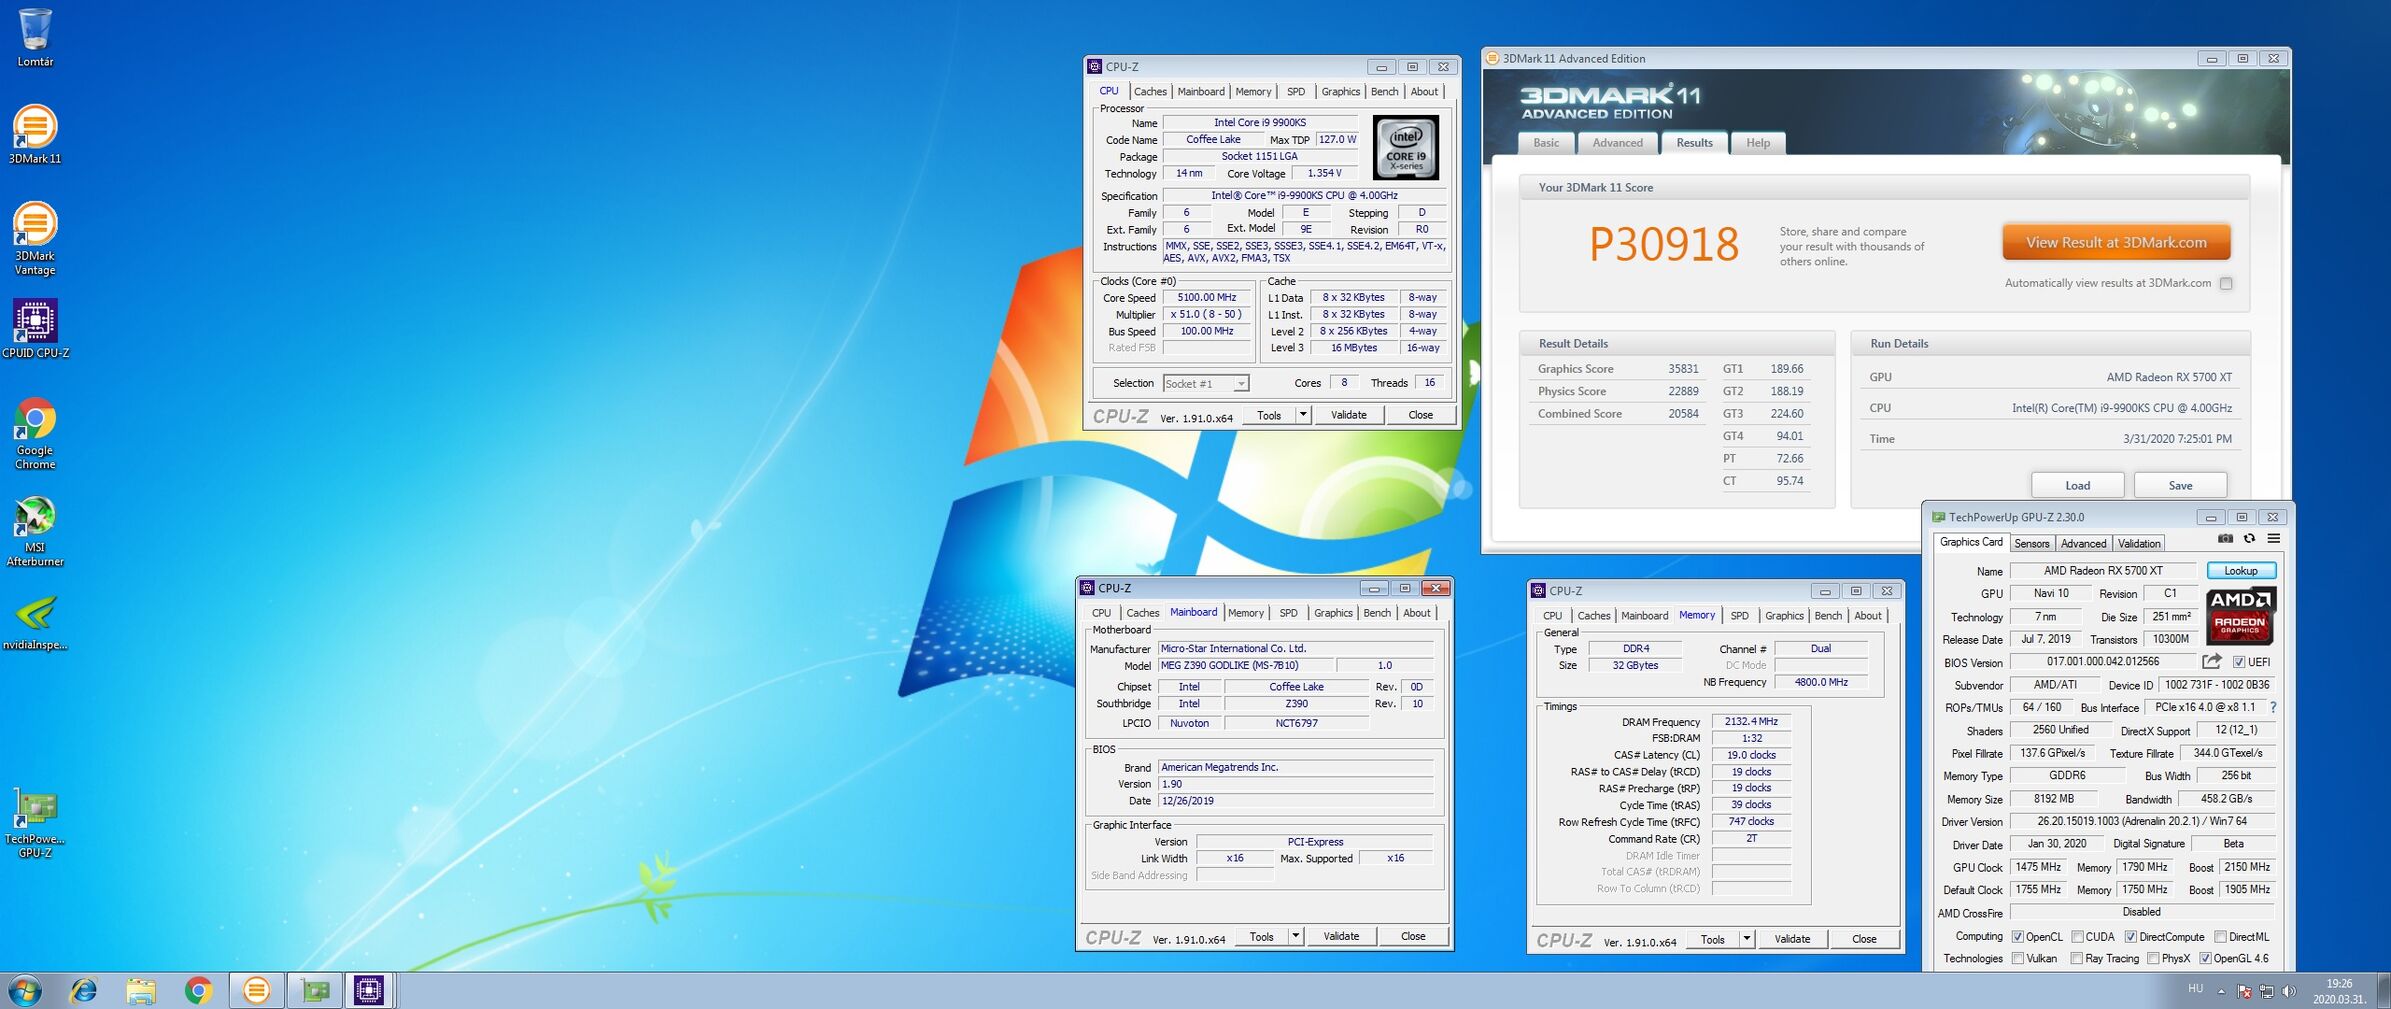Viewport: 2391px width, 1009px height.
Task: Switch to the 3DMark 11 taskbar button
Action: pos(256,990)
